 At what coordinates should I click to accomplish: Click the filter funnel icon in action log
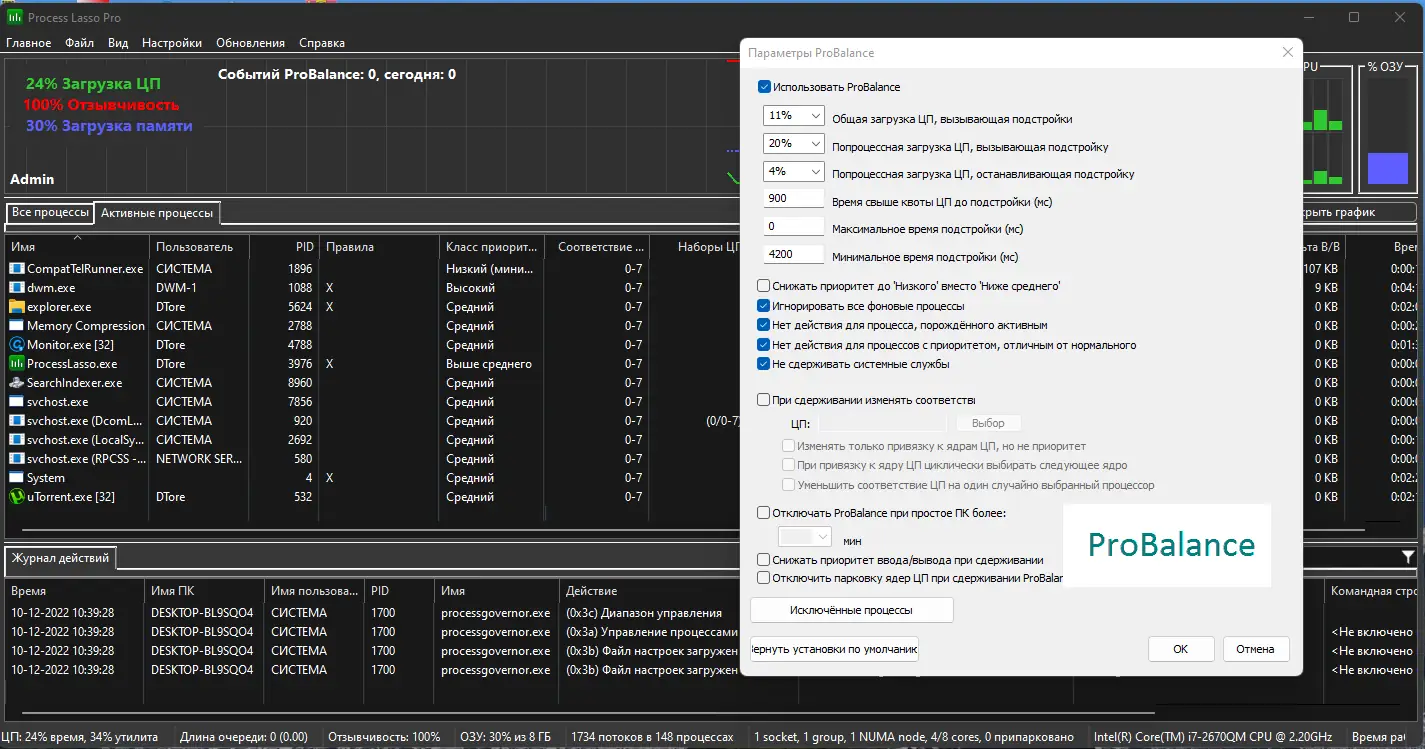(1408, 557)
